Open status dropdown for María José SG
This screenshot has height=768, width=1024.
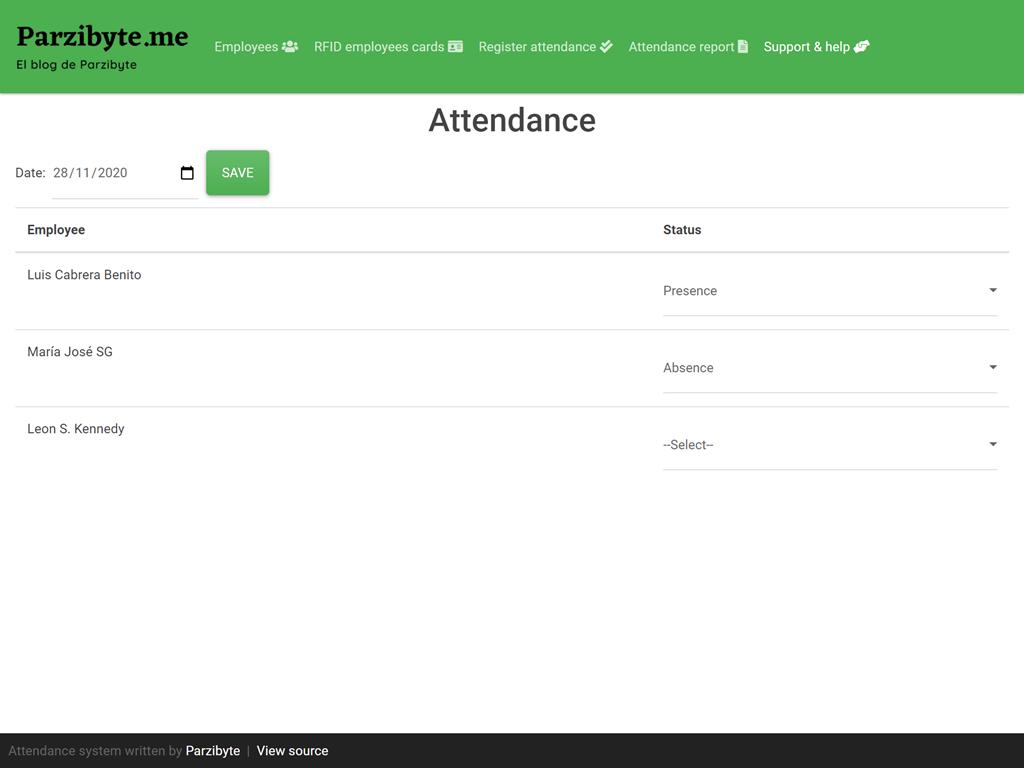[x=829, y=368]
